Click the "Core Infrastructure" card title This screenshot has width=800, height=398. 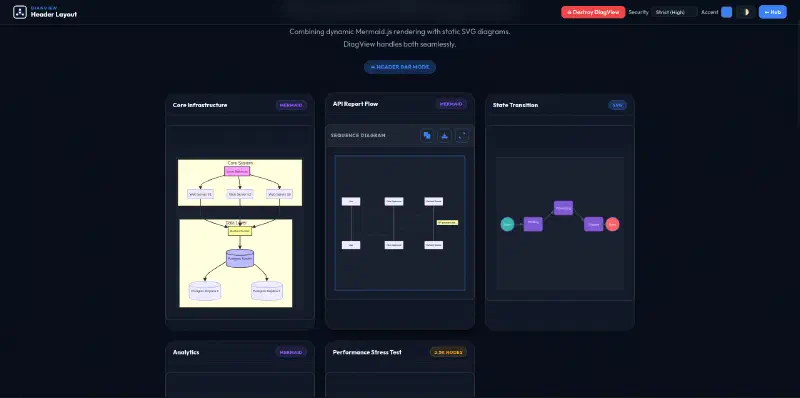(x=200, y=105)
